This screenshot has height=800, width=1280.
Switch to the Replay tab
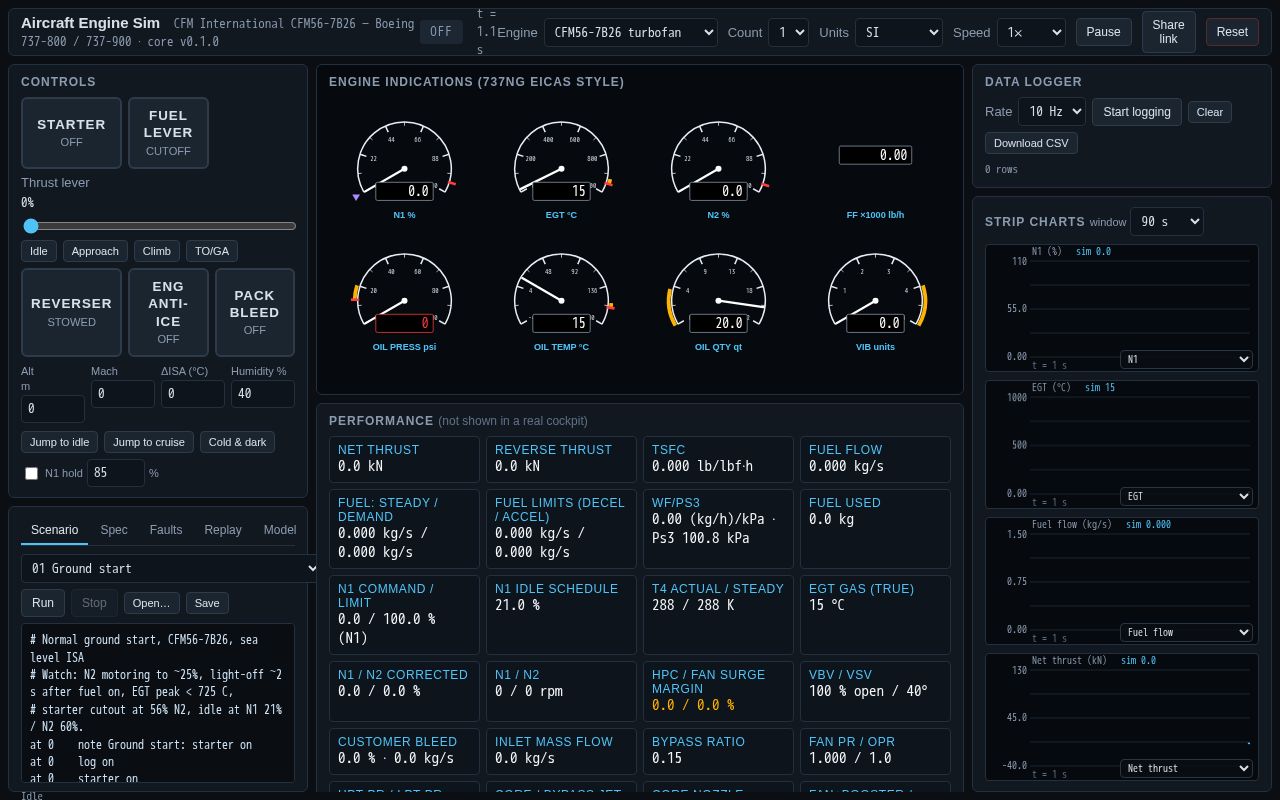(x=223, y=530)
